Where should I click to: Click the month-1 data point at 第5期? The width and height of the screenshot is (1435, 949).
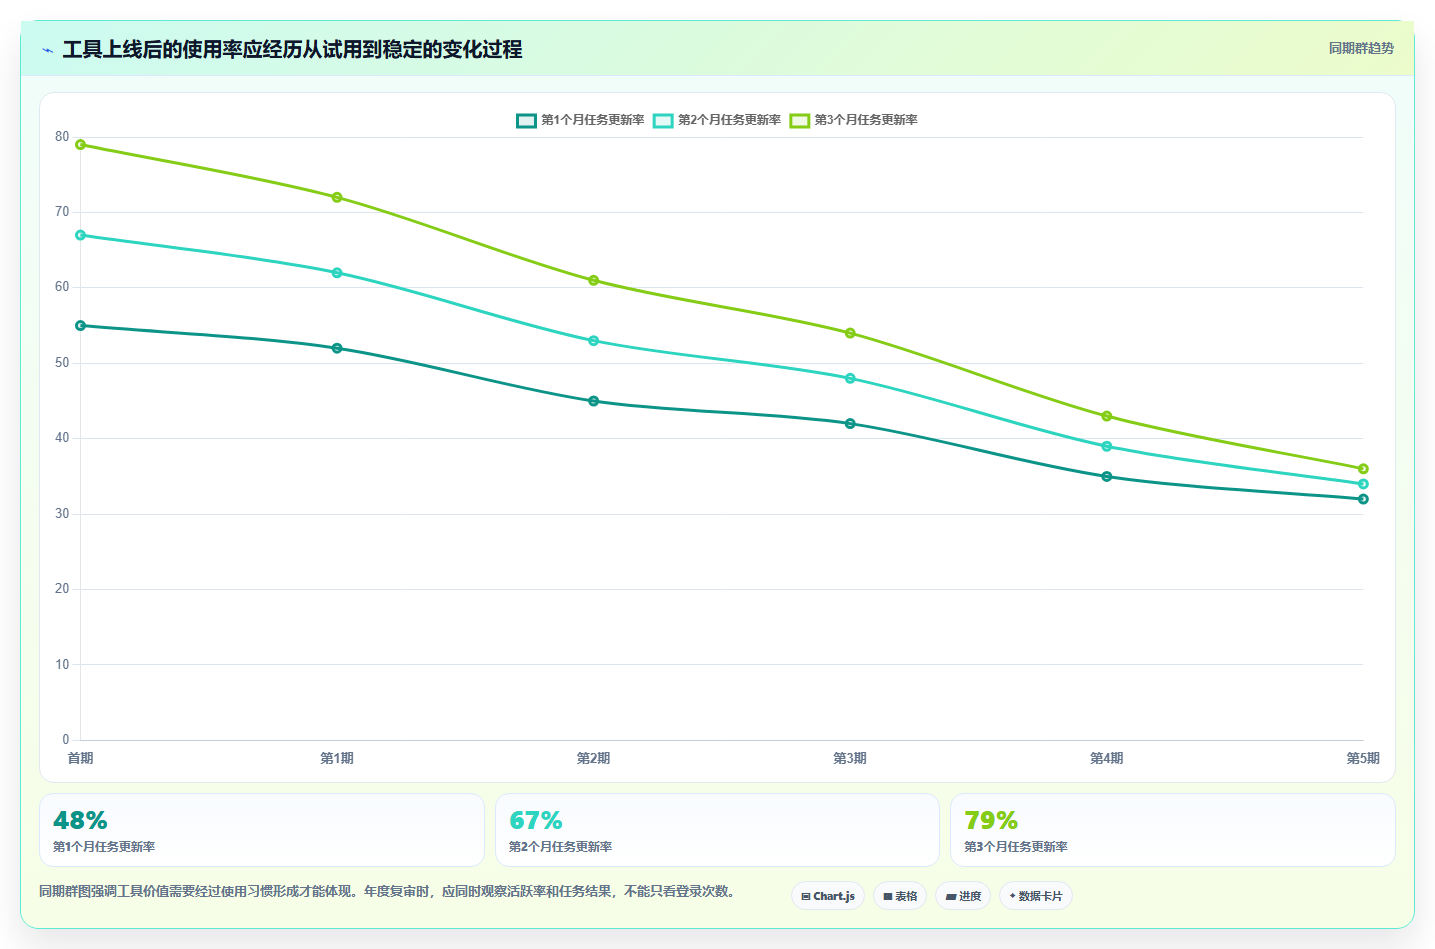(x=1363, y=499)
